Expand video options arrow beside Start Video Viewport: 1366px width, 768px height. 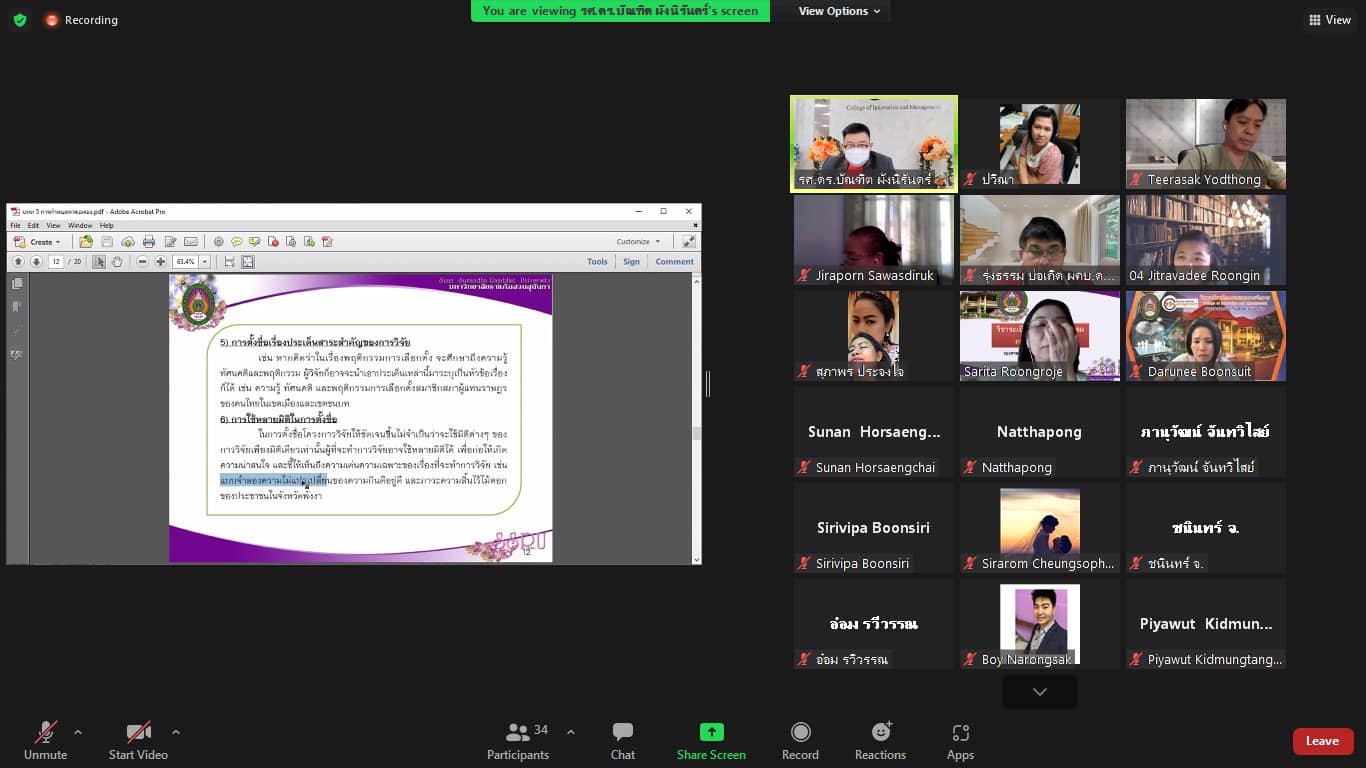176,732
